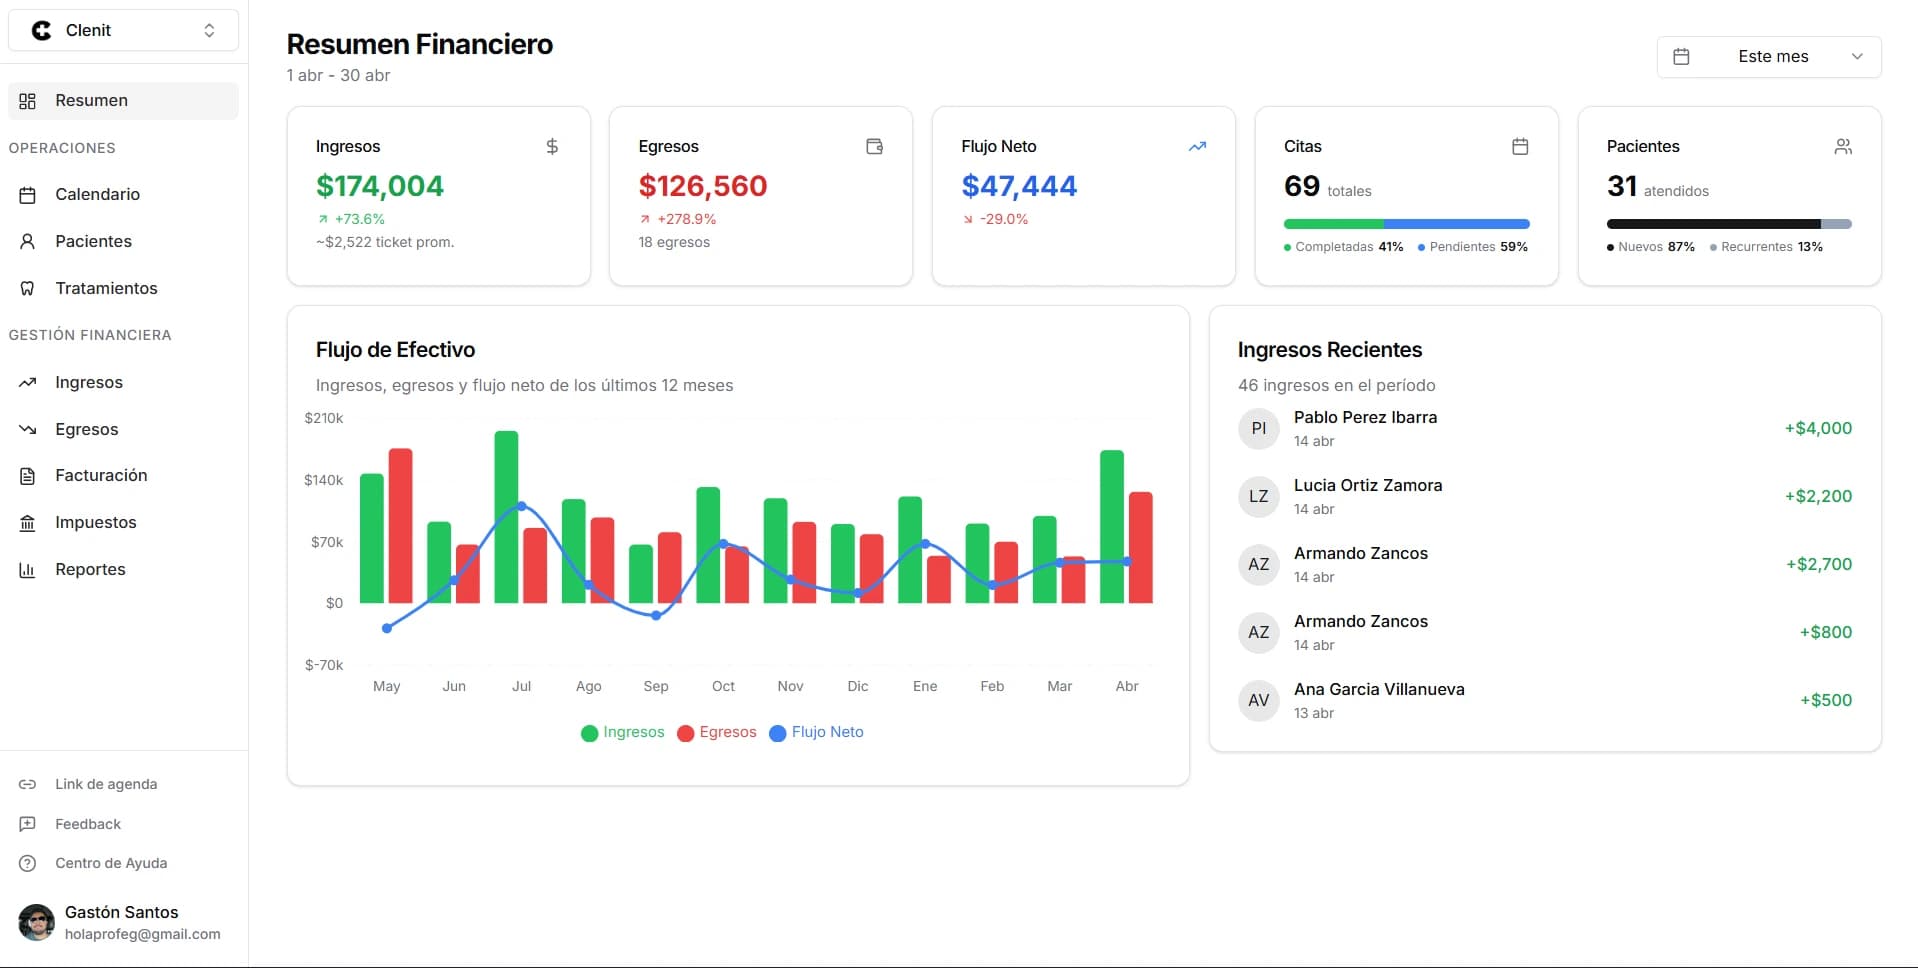The image size is (1918, 968).
Task: Click the Reportes bar chart icon
Action: click(28, 570)
